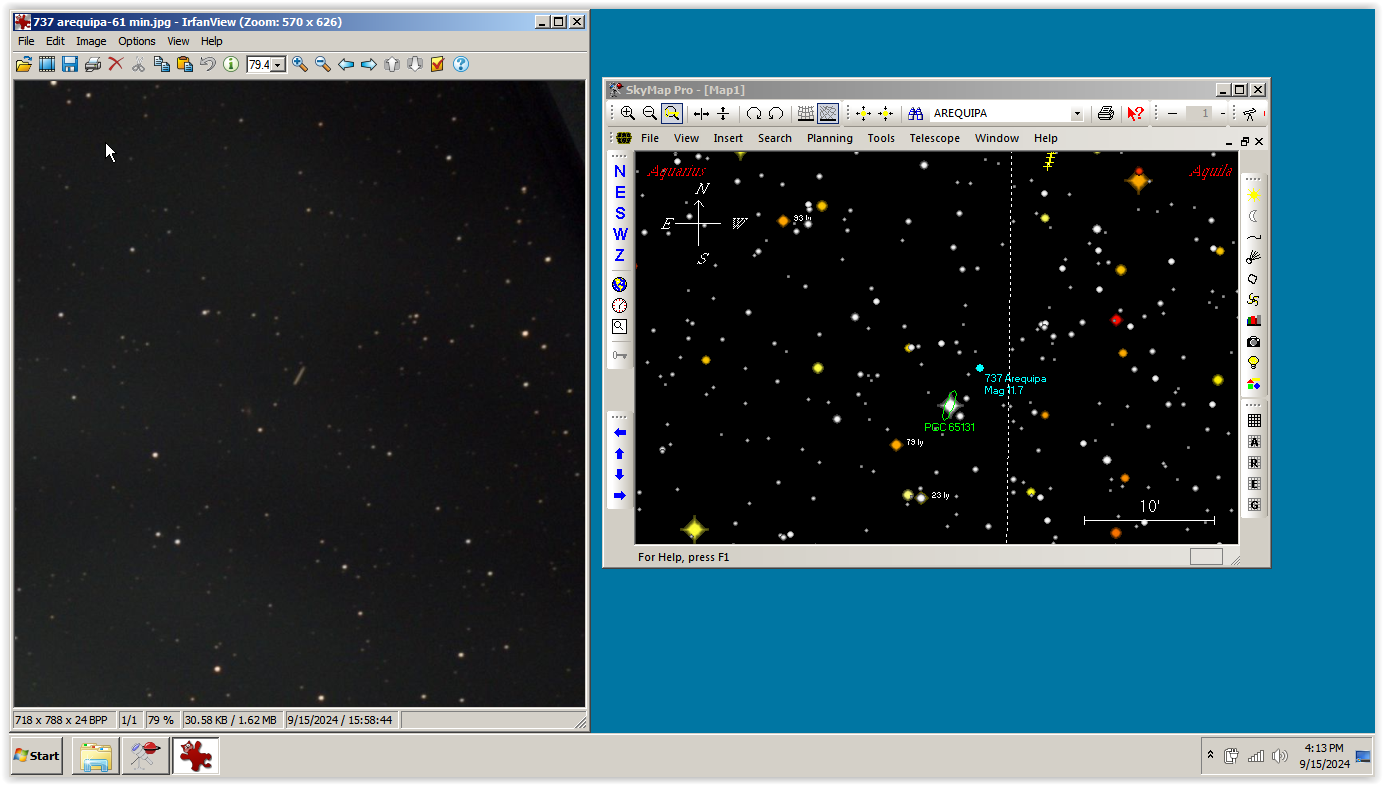This screenshot has height=785, width=1383.
Task: Save the image with the floppy icon
Action: (x=70, y=64)
